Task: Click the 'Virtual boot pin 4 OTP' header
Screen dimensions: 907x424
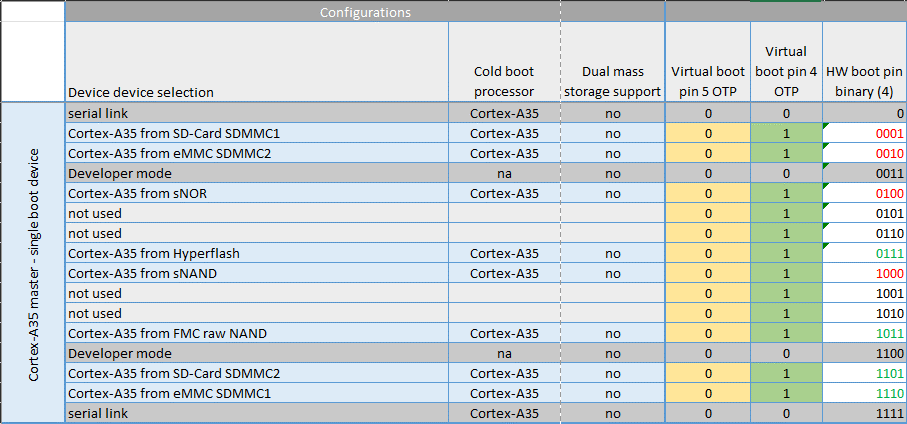Action: coord(786,62)
